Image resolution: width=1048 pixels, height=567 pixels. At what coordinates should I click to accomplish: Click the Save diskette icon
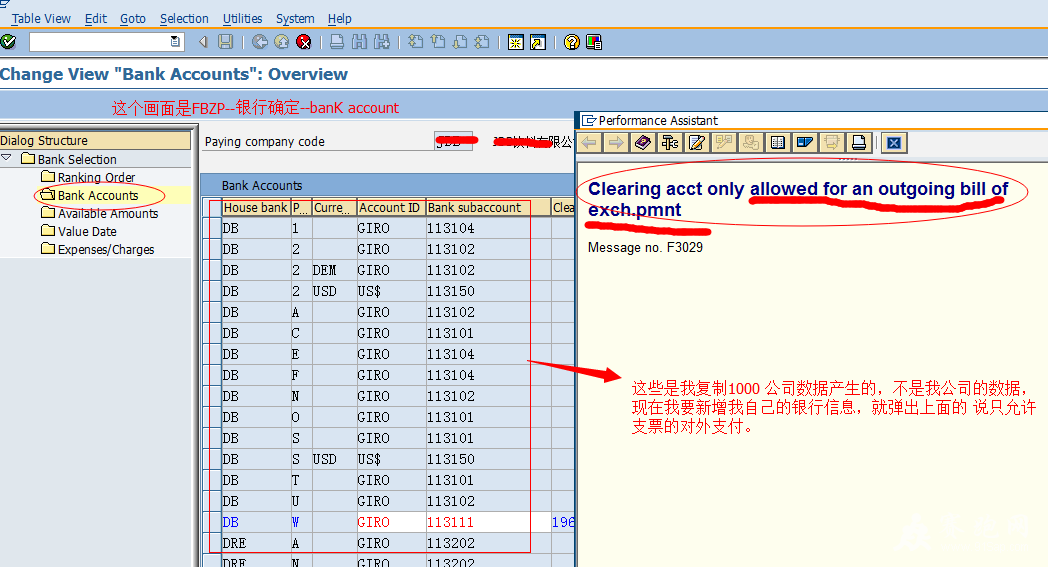pos(226,42)
